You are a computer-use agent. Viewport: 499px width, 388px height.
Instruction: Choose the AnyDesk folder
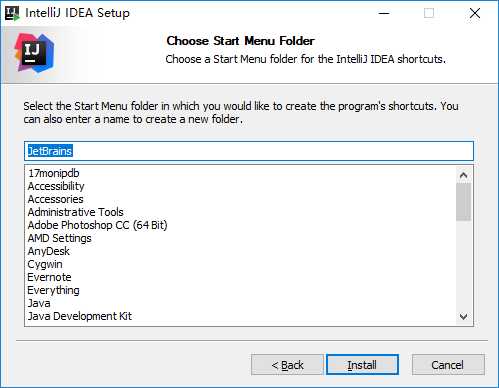click(x=49, y=251)
